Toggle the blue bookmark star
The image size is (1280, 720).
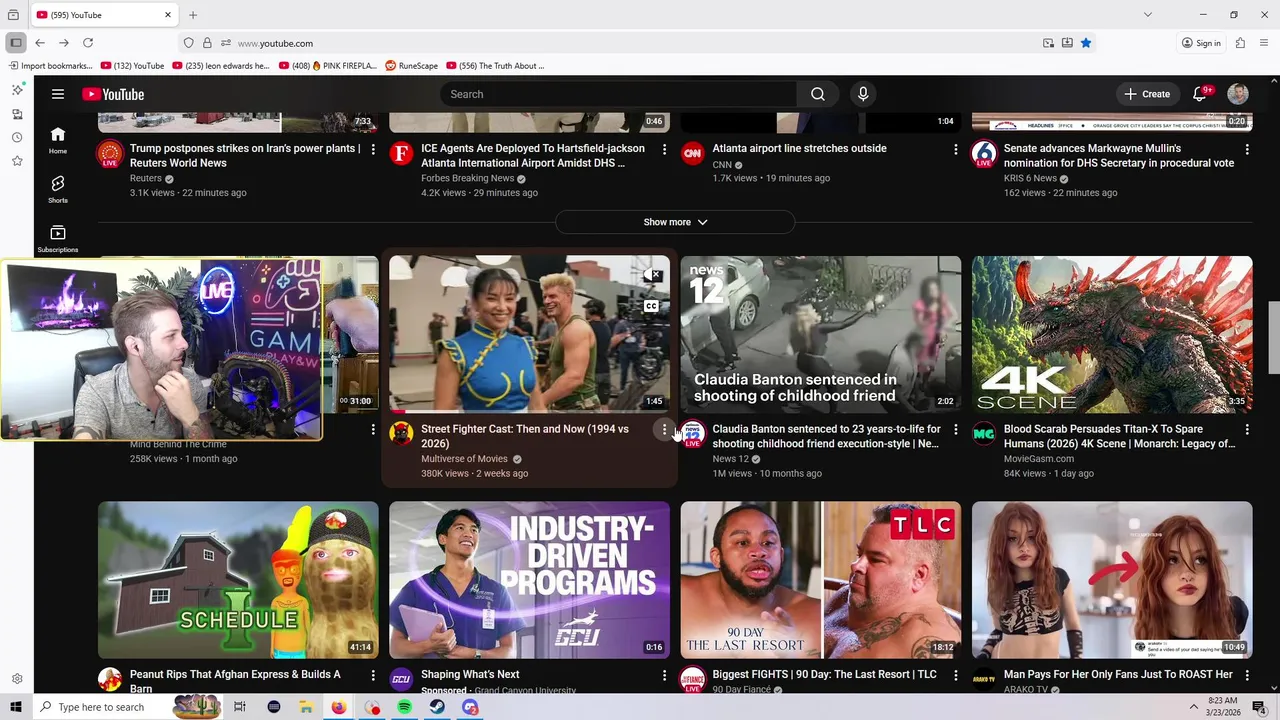(1086, 43)
